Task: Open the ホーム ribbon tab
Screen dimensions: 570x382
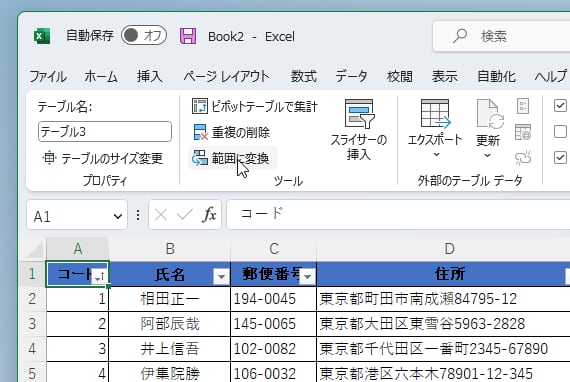Action: 101,77
